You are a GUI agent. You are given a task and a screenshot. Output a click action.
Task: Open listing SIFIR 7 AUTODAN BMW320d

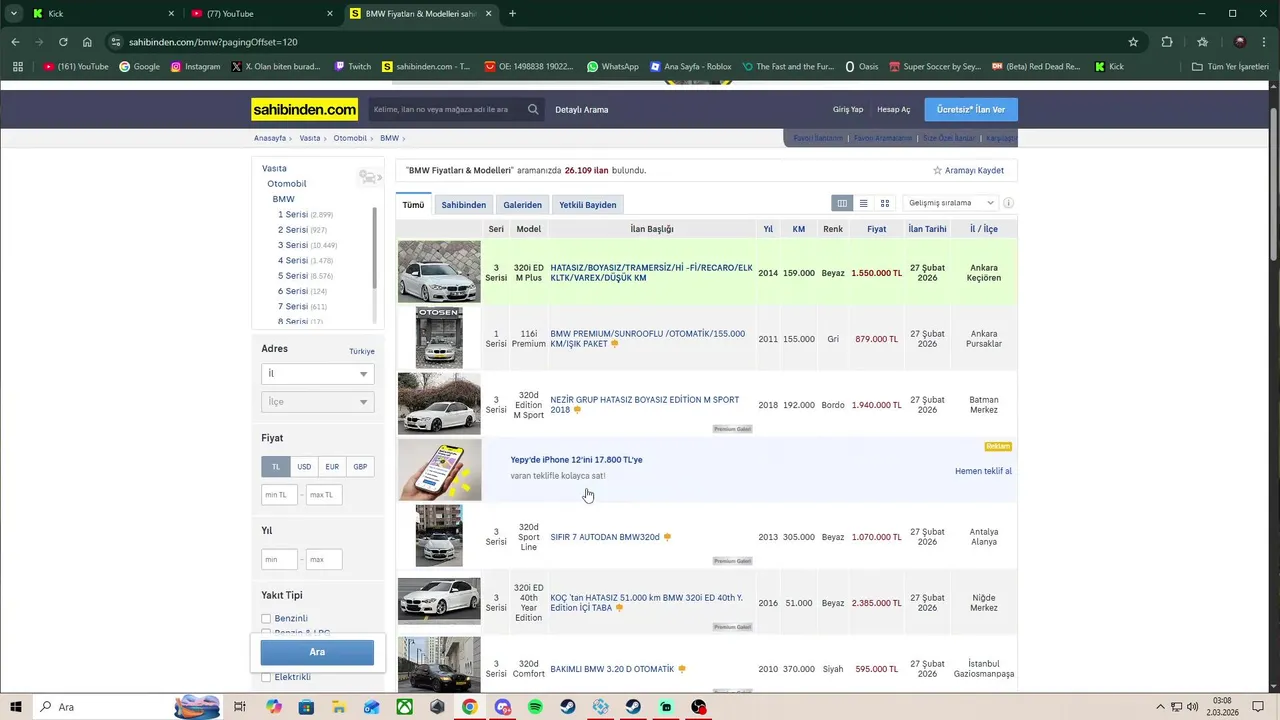(605, 537)
